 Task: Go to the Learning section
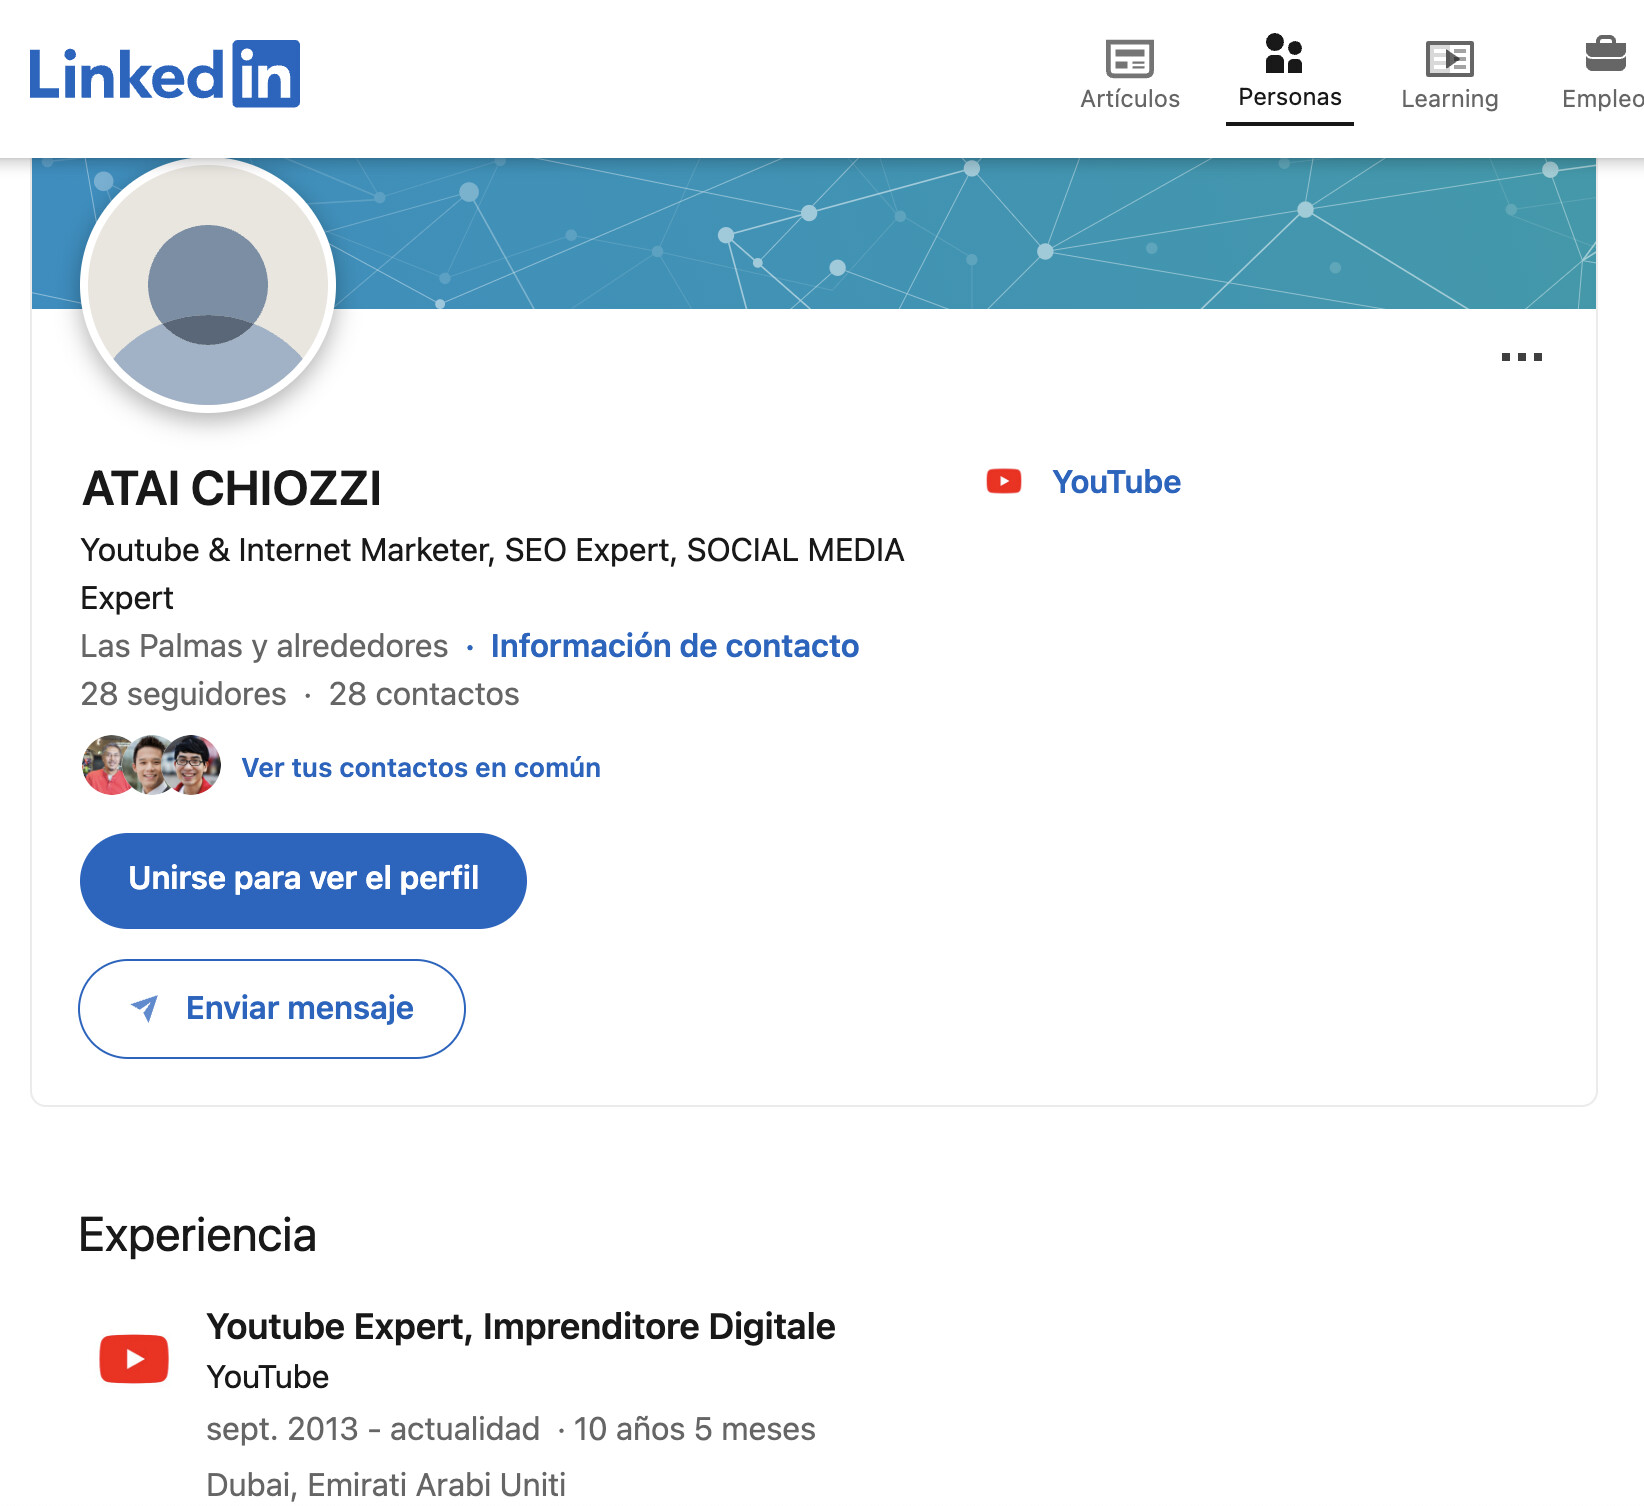[x=1449, y=75]
